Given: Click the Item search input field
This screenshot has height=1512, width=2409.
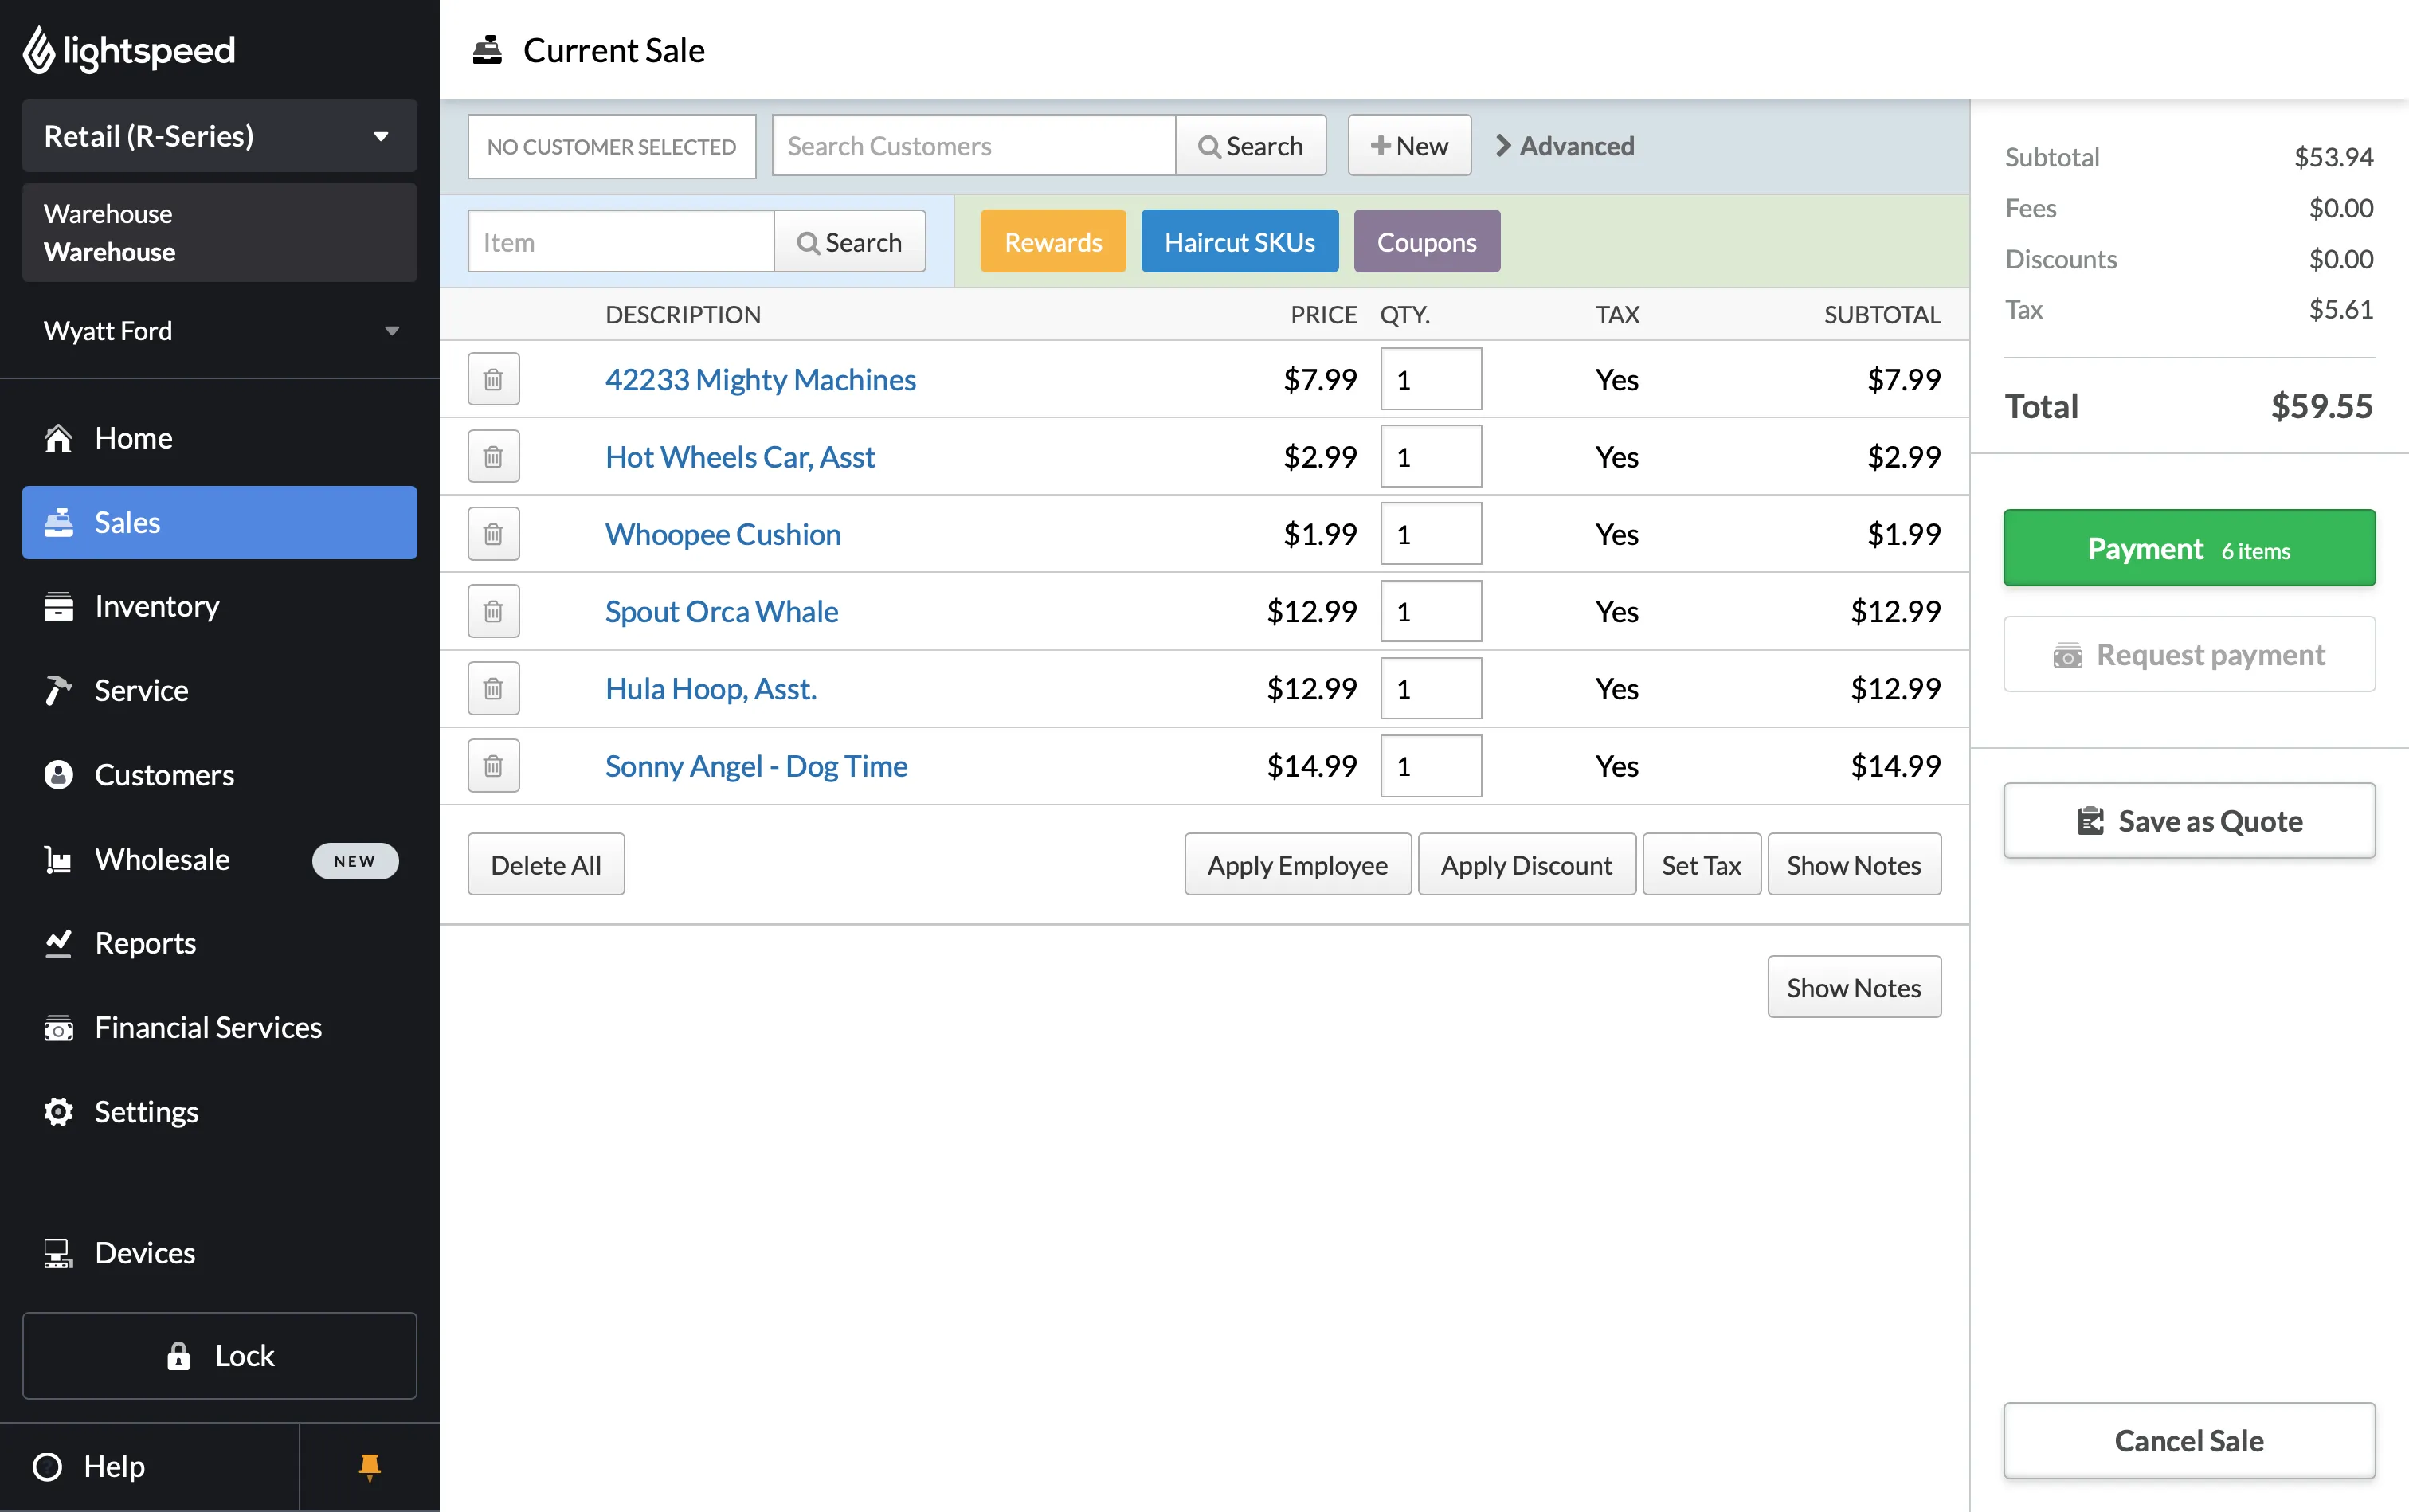Looking at the screenshot, I should point(621,242).
